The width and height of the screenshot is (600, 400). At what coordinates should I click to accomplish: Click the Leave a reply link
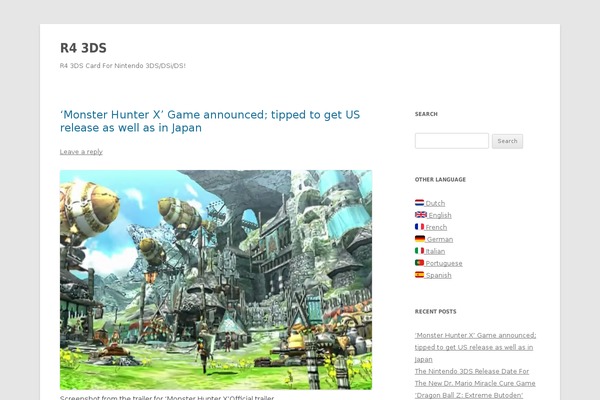click(81, 152)
